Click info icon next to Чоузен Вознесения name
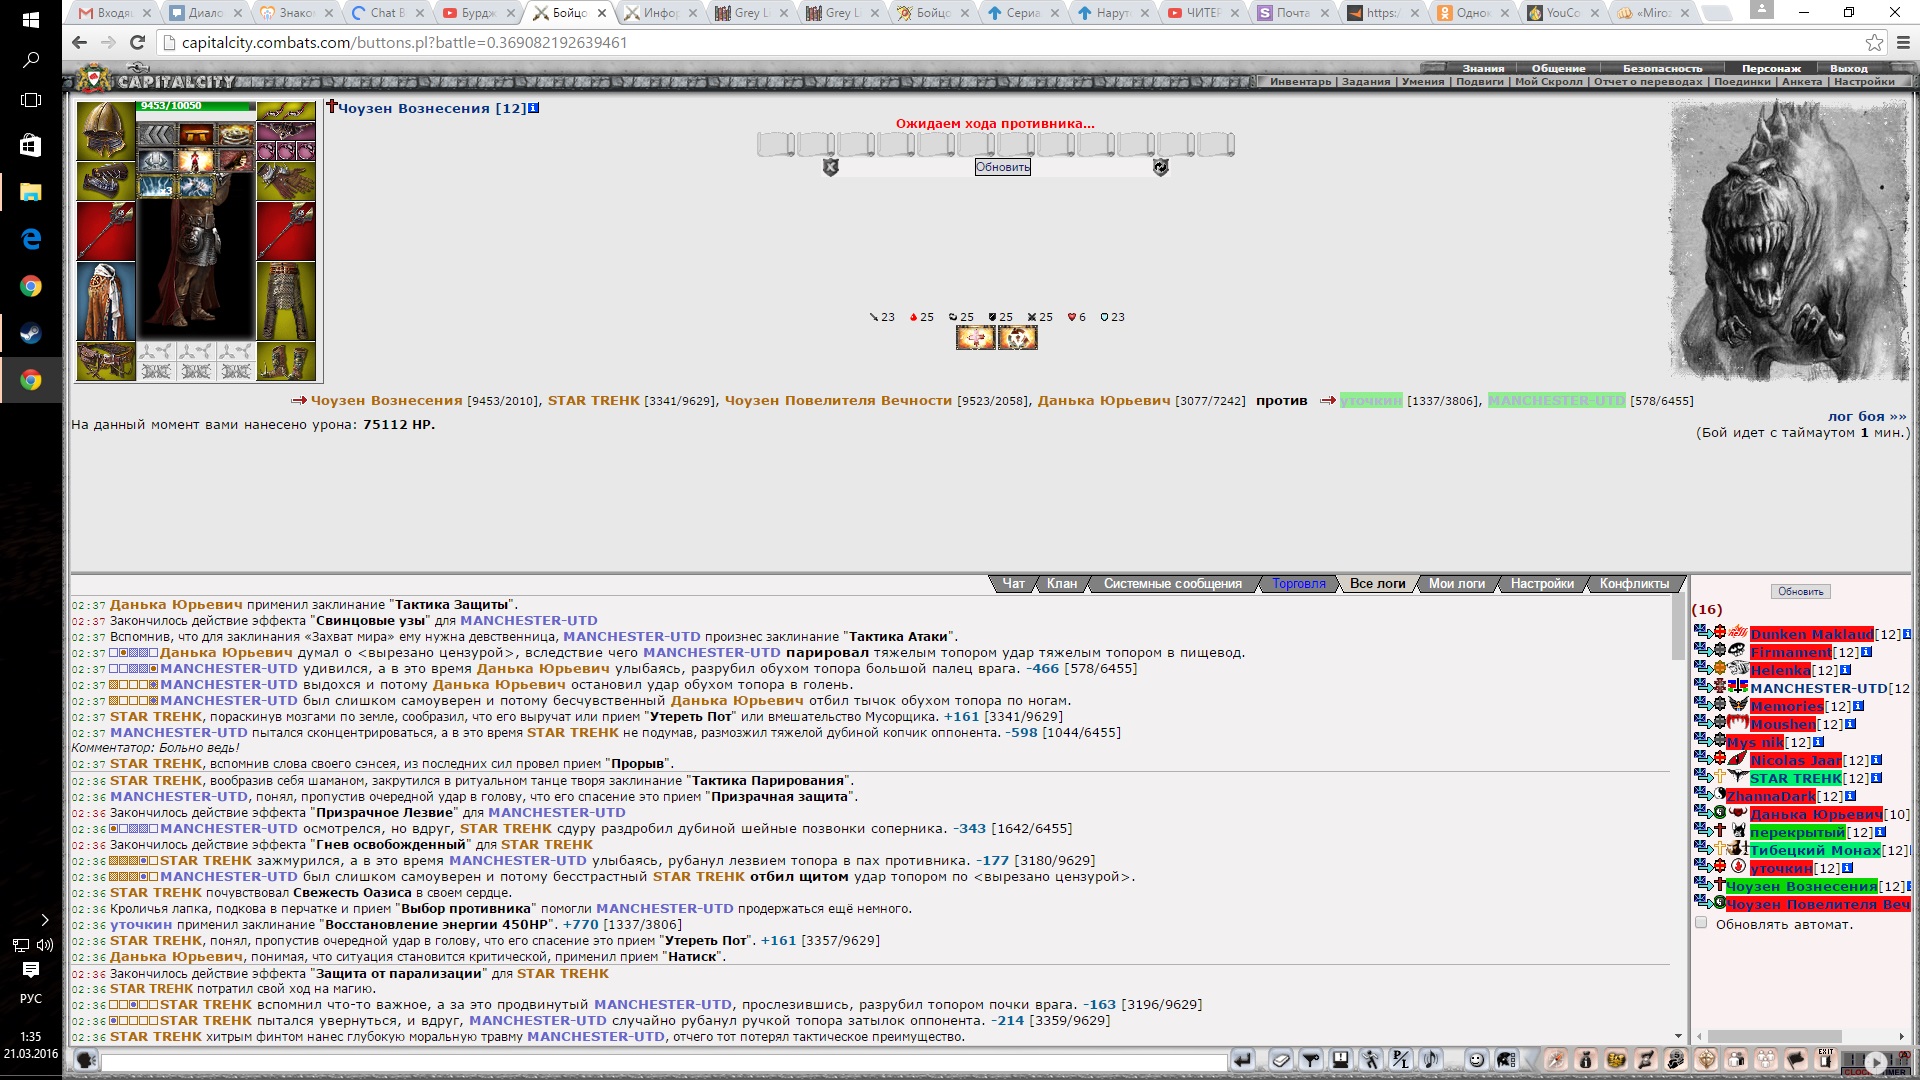Image resolution: width=1920 pixels, height=1080 pixels. click(x=534, y=108)
